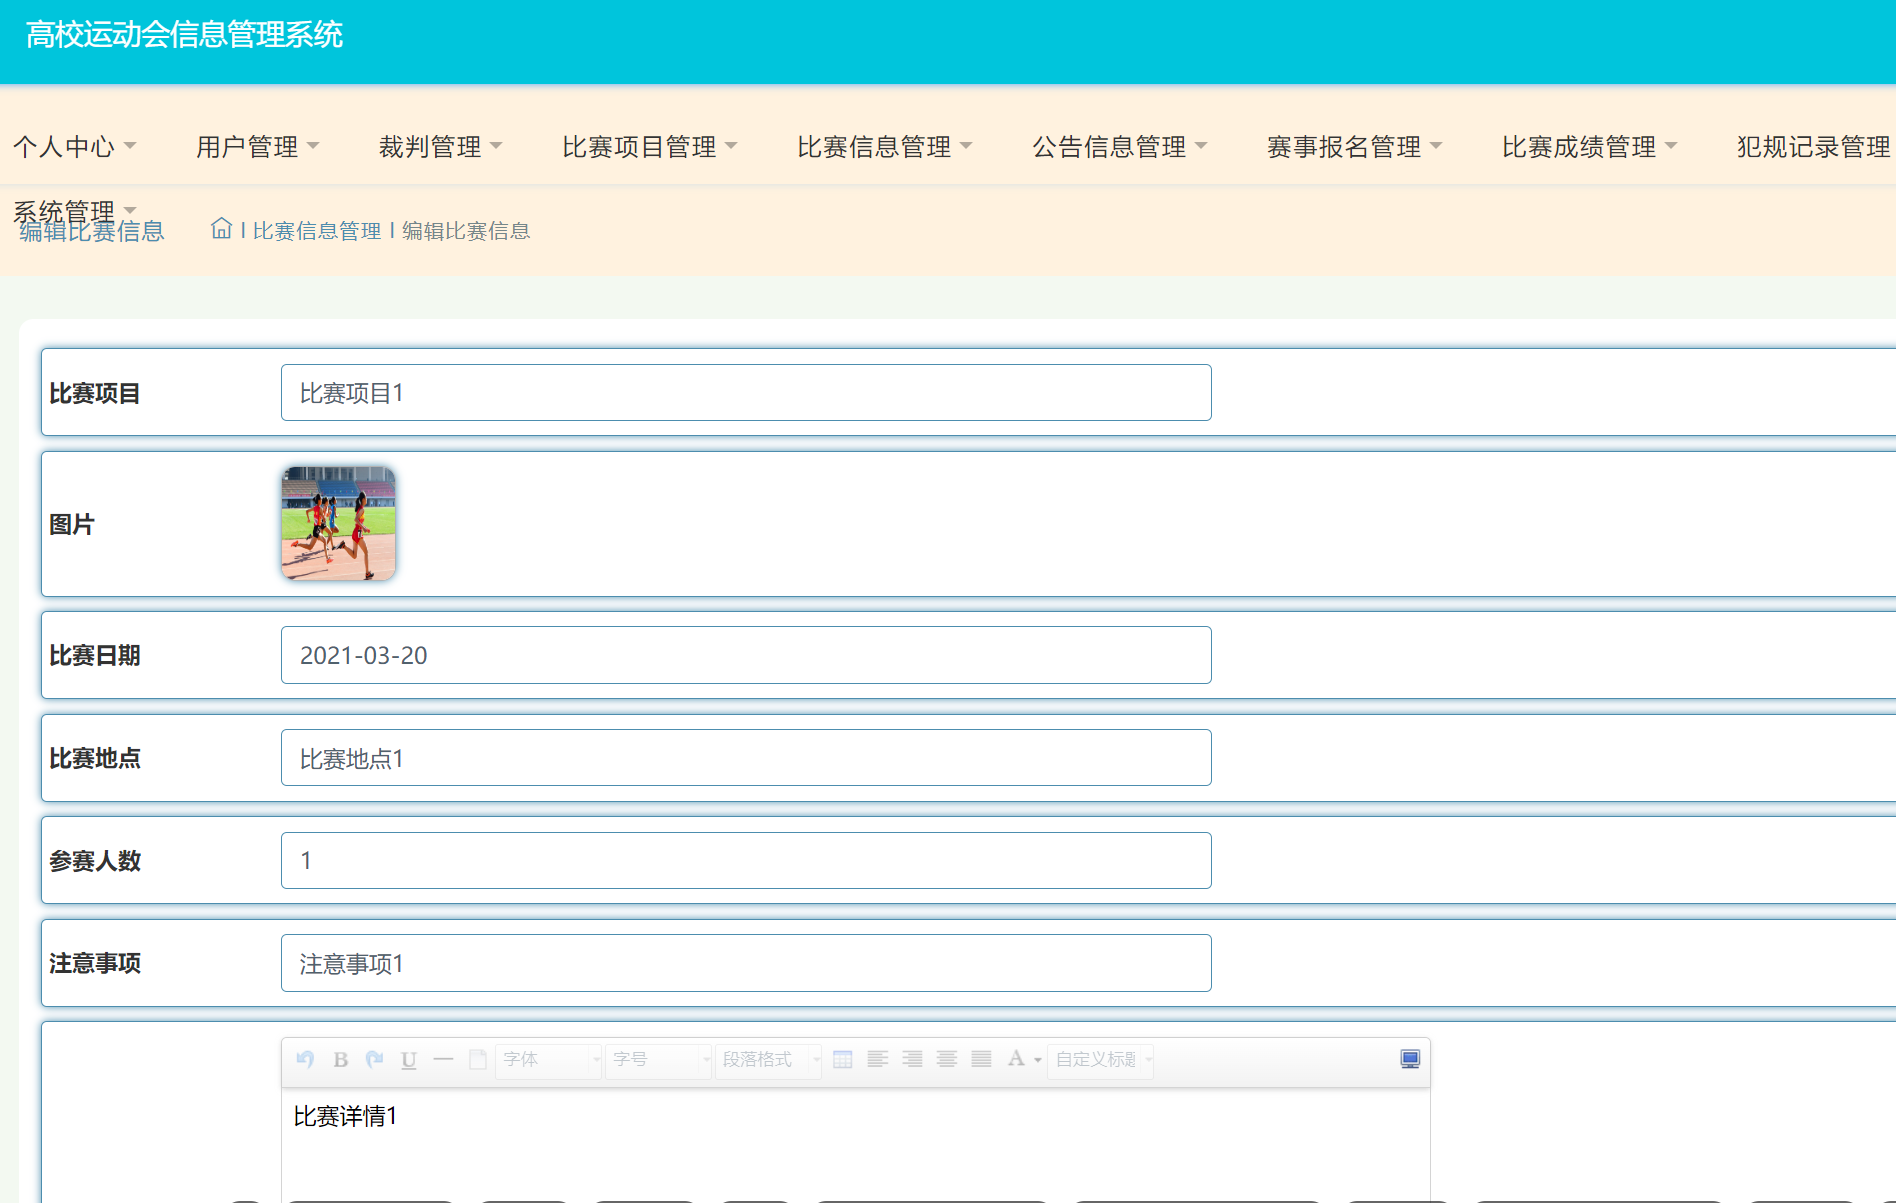
Task: Open the 字体 font dropdown
Action: 547,1061
